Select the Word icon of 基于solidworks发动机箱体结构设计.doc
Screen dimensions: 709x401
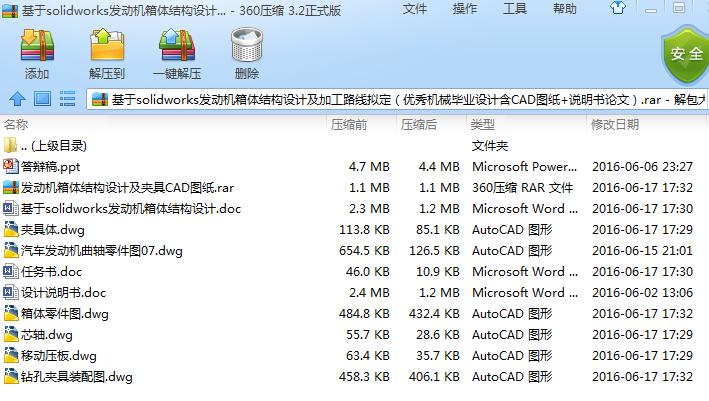10,208
